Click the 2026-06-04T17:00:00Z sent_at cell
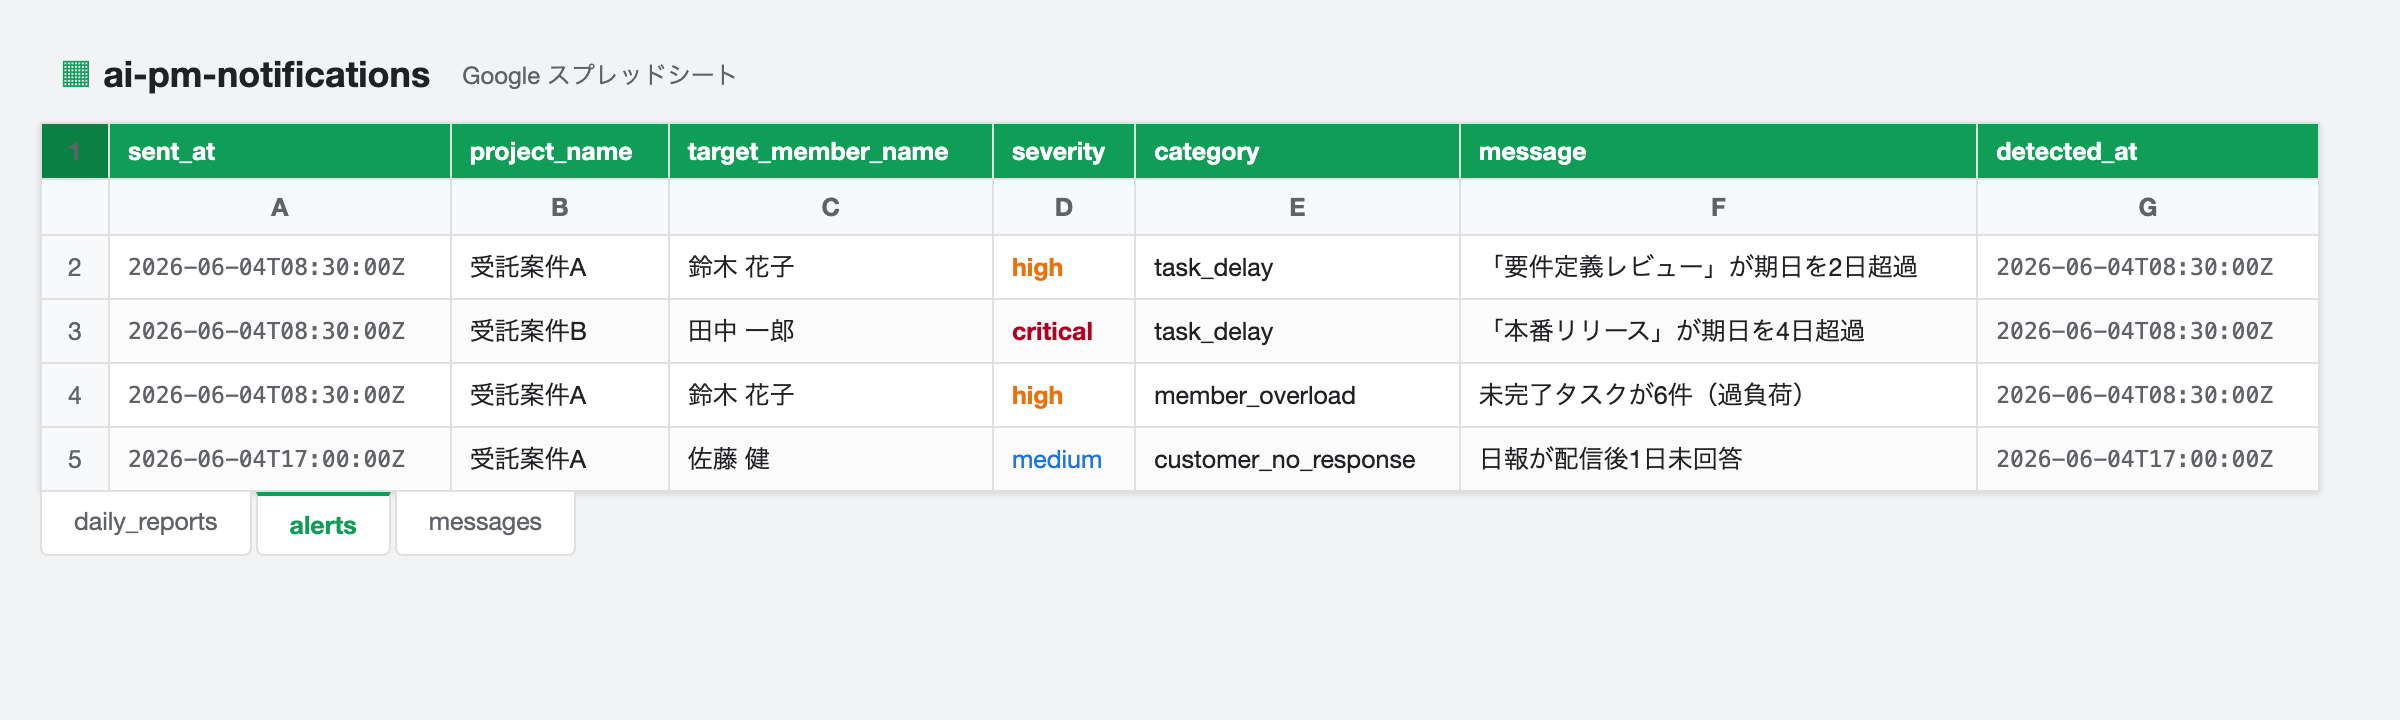The width and height of the screenshot is (2400, 720). (x=280, y=459)
